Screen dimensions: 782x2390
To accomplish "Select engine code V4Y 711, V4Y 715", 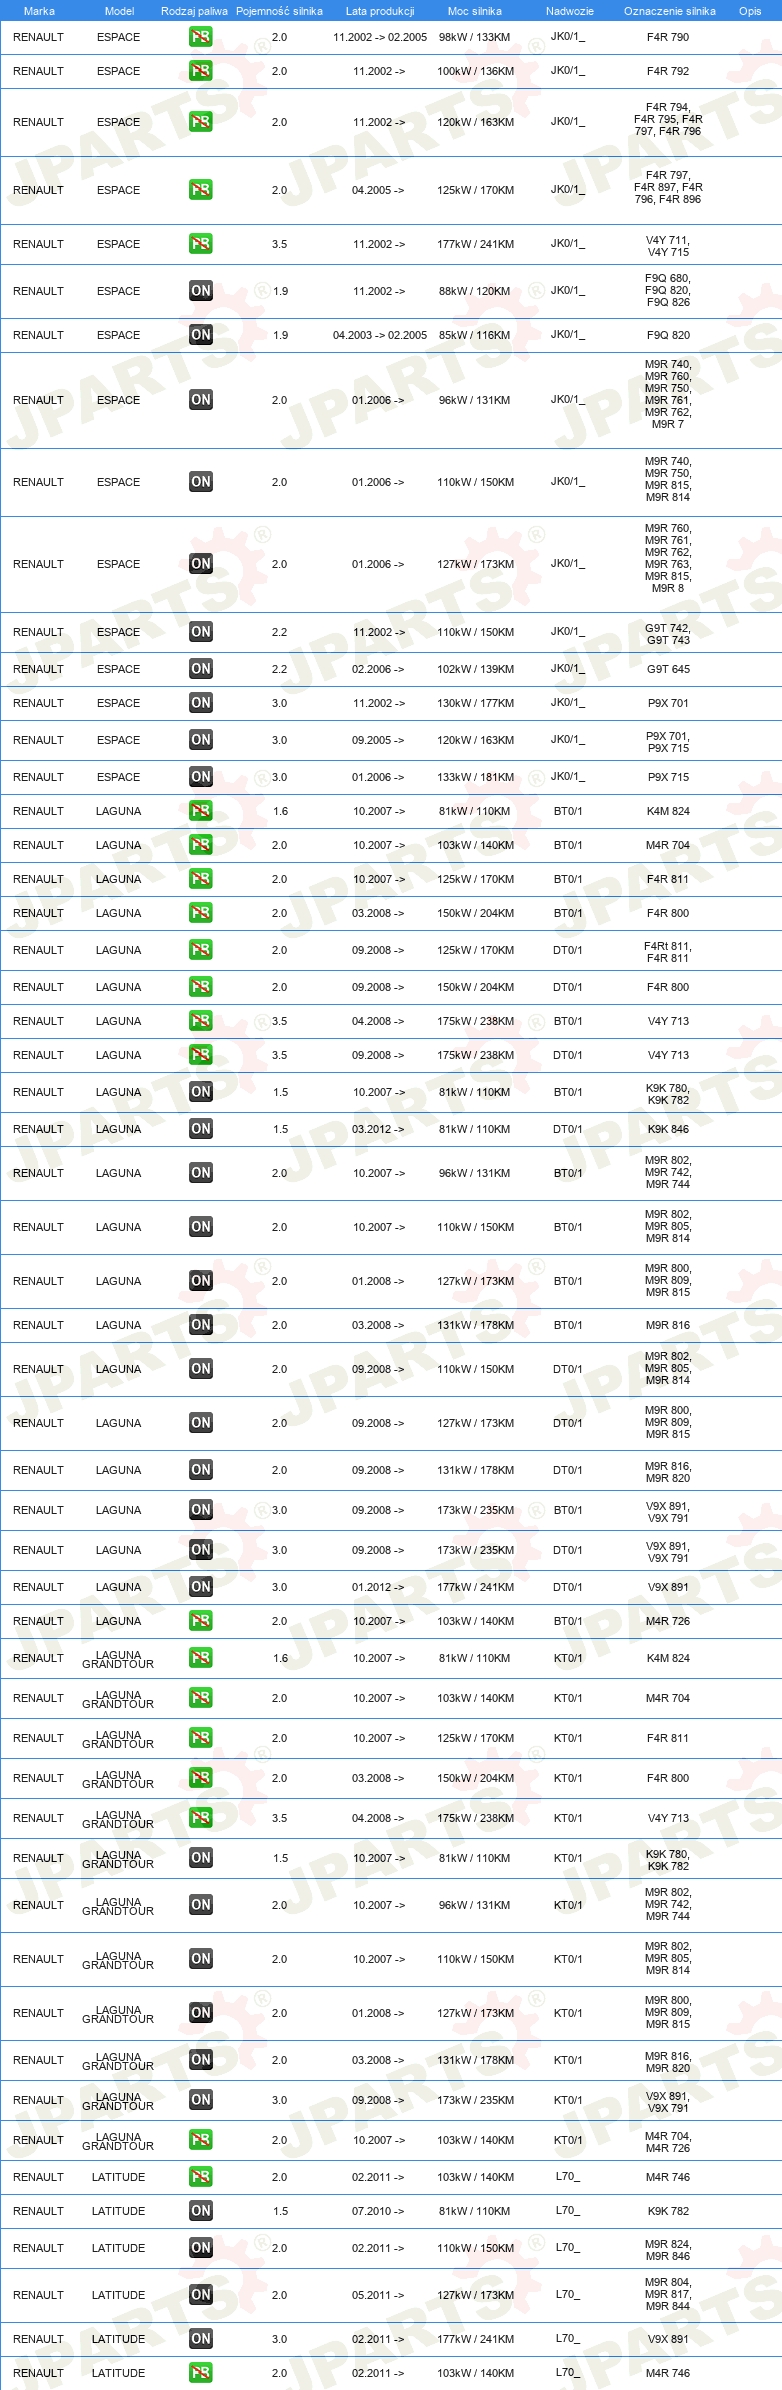I will point(668,246).
